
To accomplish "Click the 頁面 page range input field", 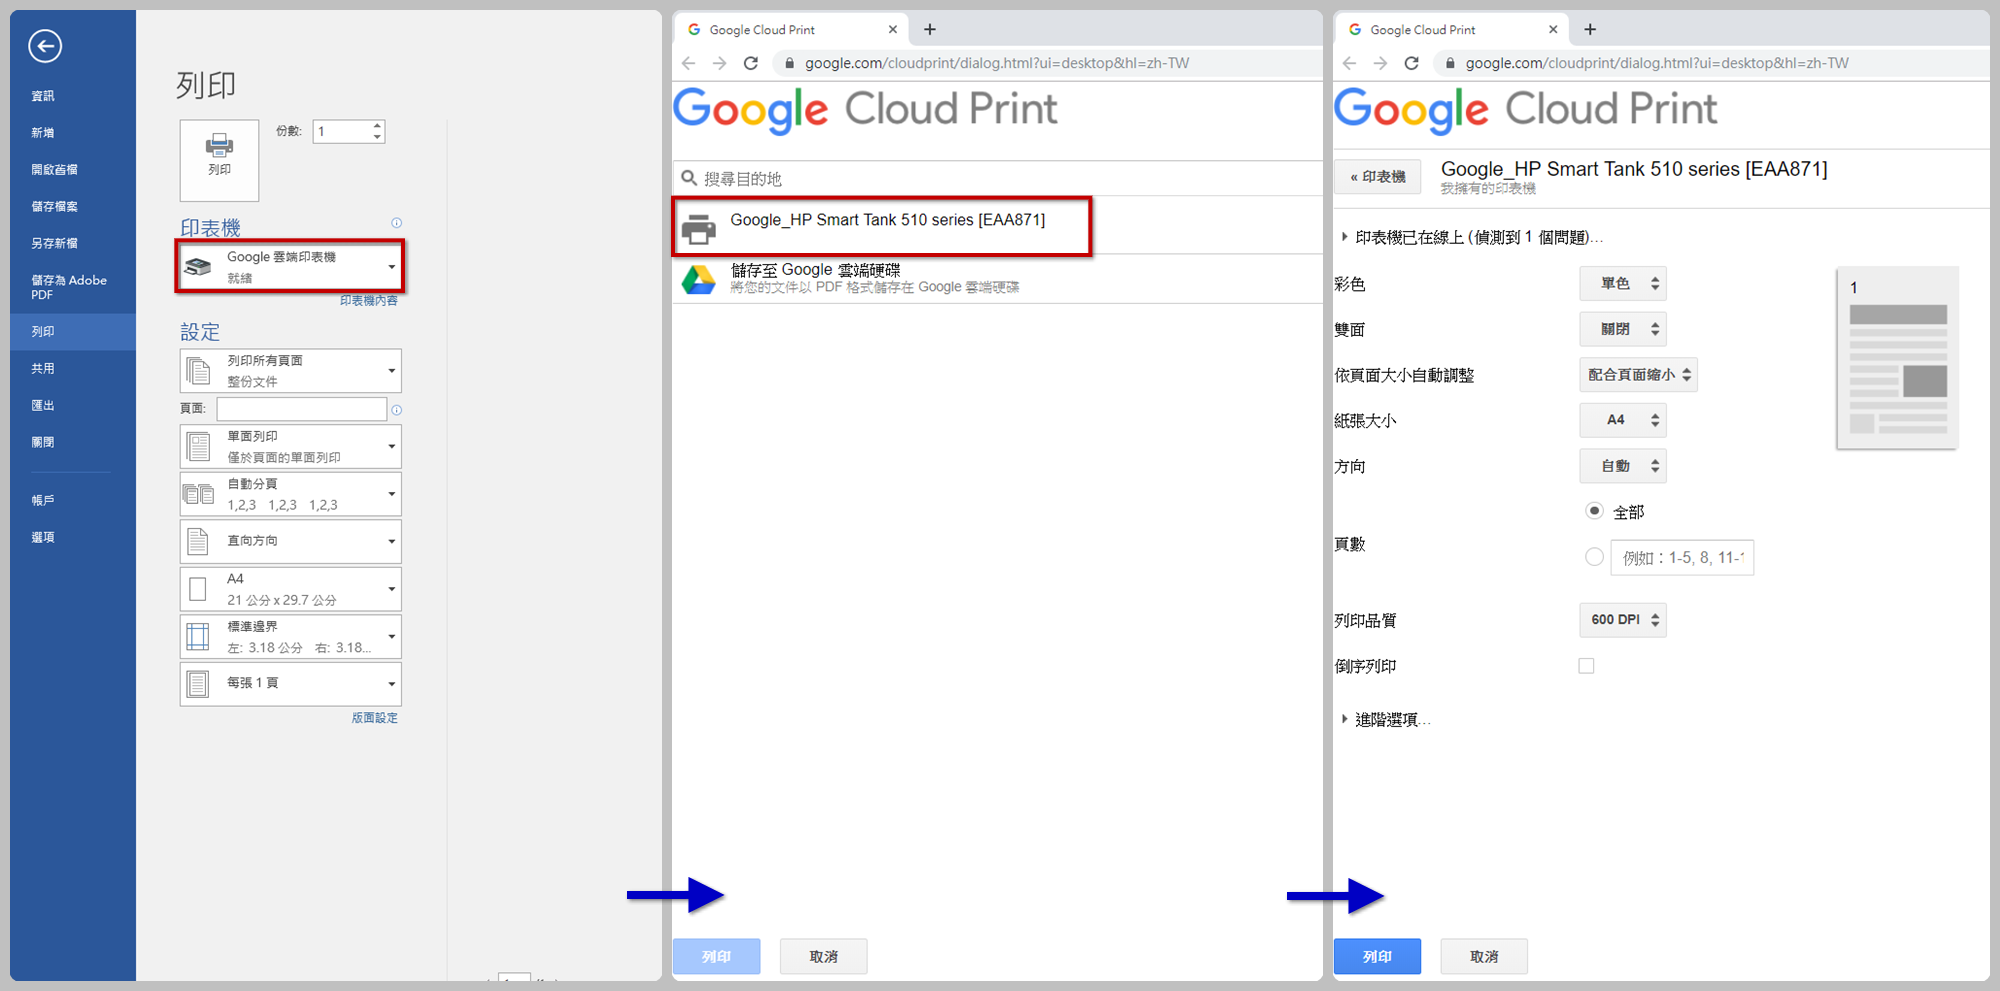I will (301, 409).
